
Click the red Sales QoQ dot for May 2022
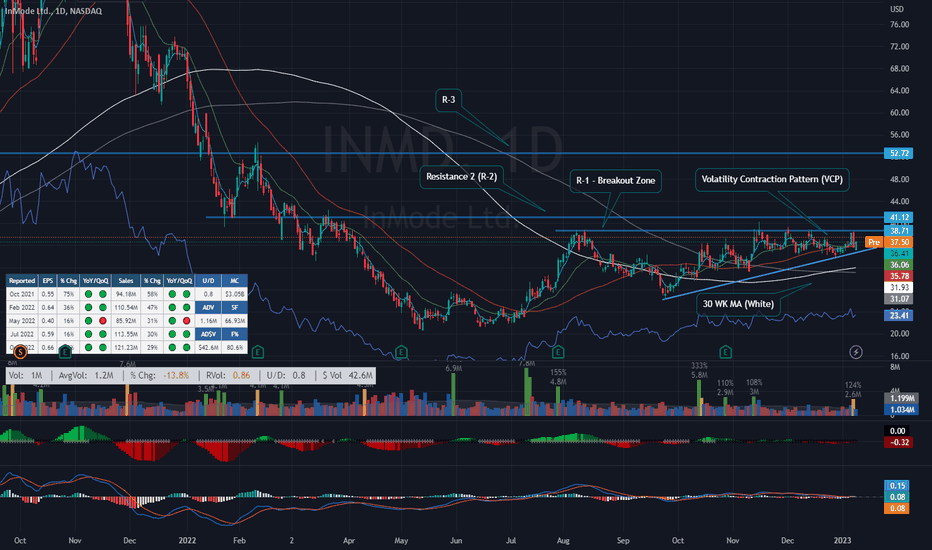click(186, 320)
